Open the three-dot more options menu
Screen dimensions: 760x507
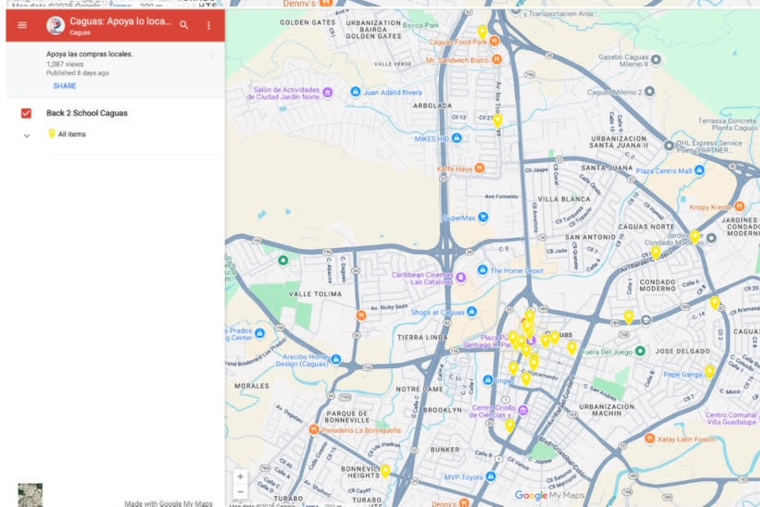209,25
